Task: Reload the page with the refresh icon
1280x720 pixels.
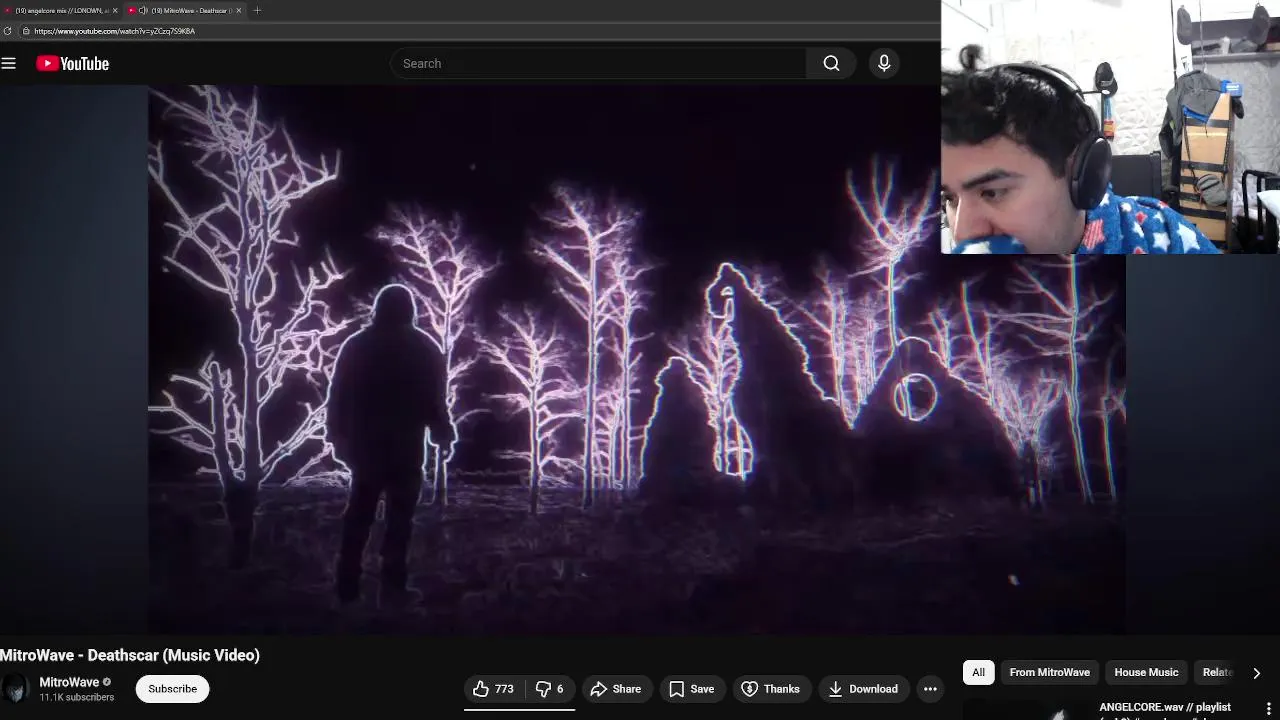Action: (x=8, y=31)
